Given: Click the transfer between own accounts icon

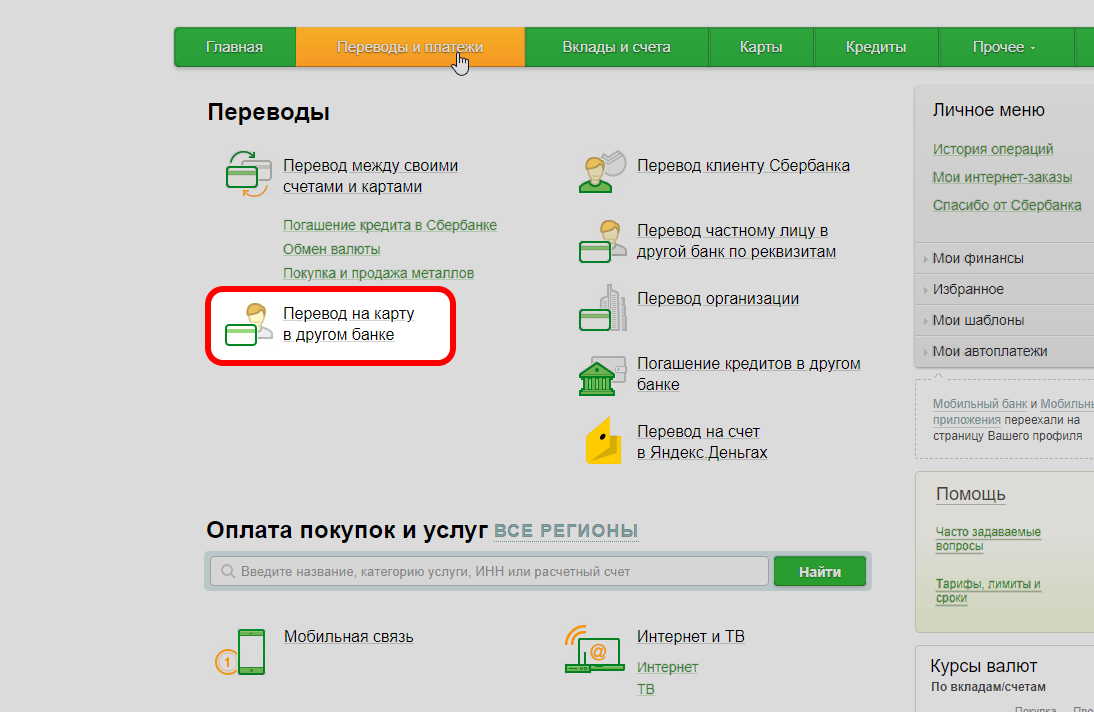Looking at the screenshot, I should [x=248, y=170].
